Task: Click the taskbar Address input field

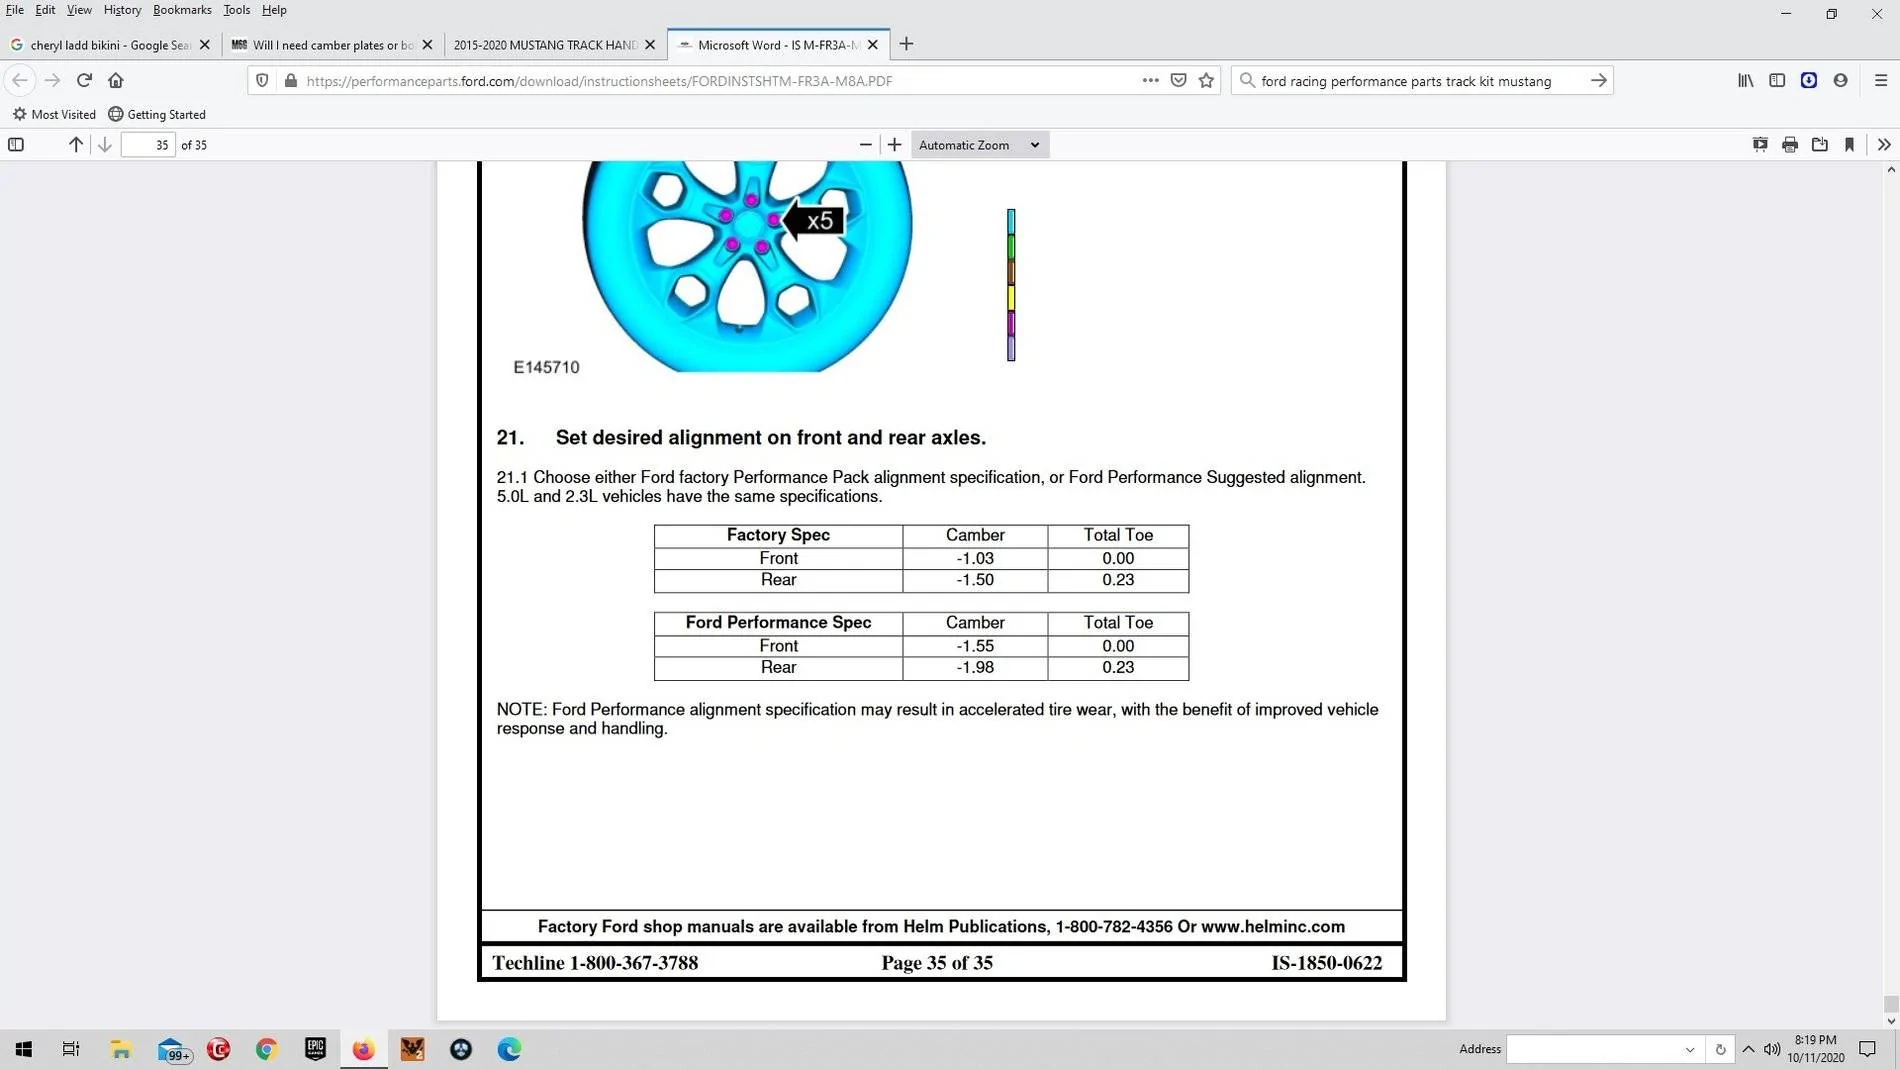Action: tap(1594, 1049)
